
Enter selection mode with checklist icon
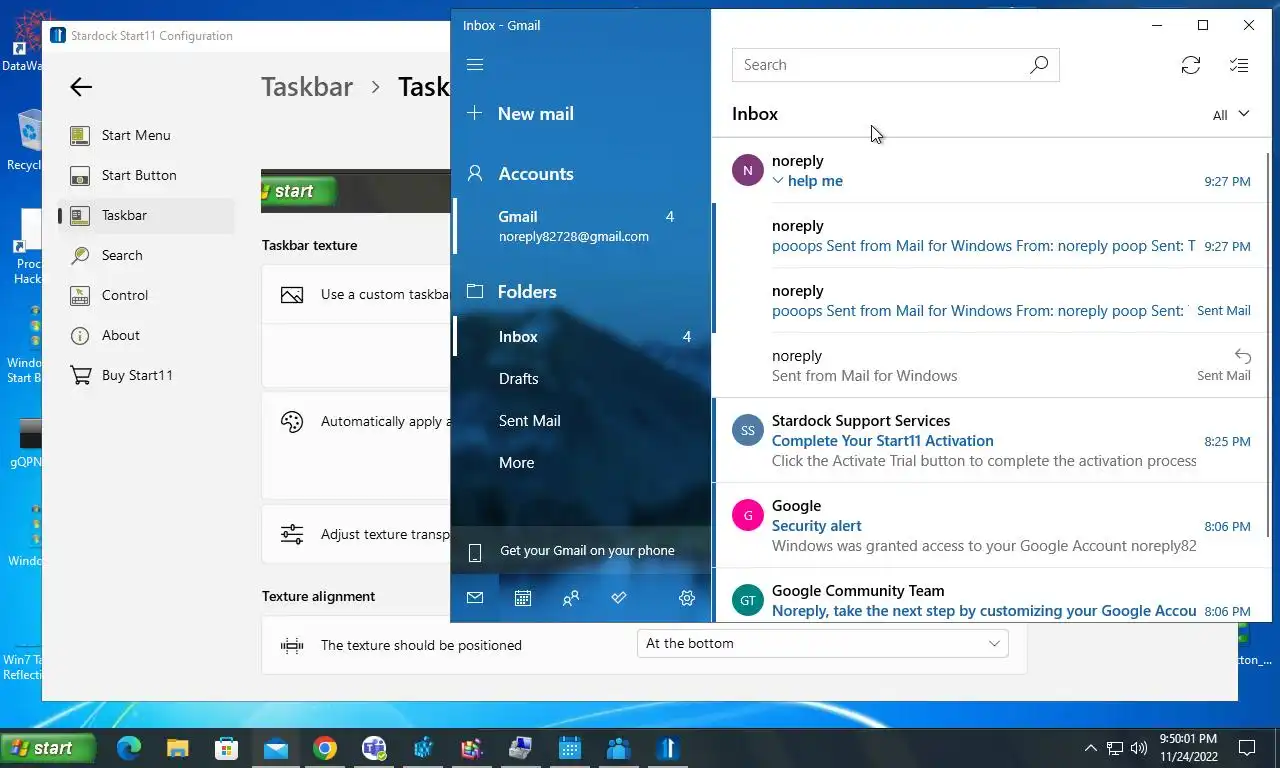1239,65
